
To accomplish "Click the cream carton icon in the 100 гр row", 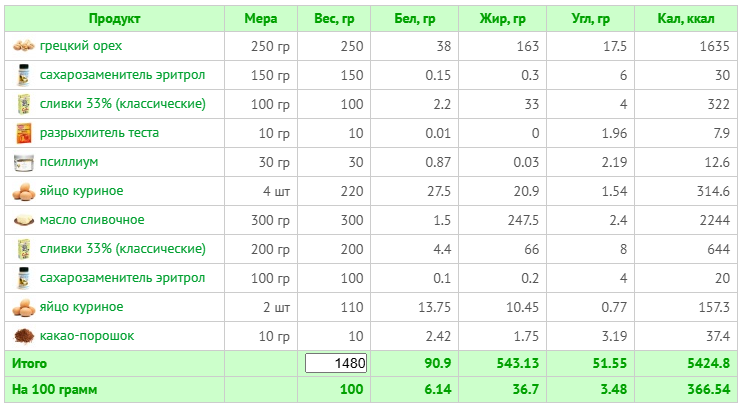I will tap(24, 104).
